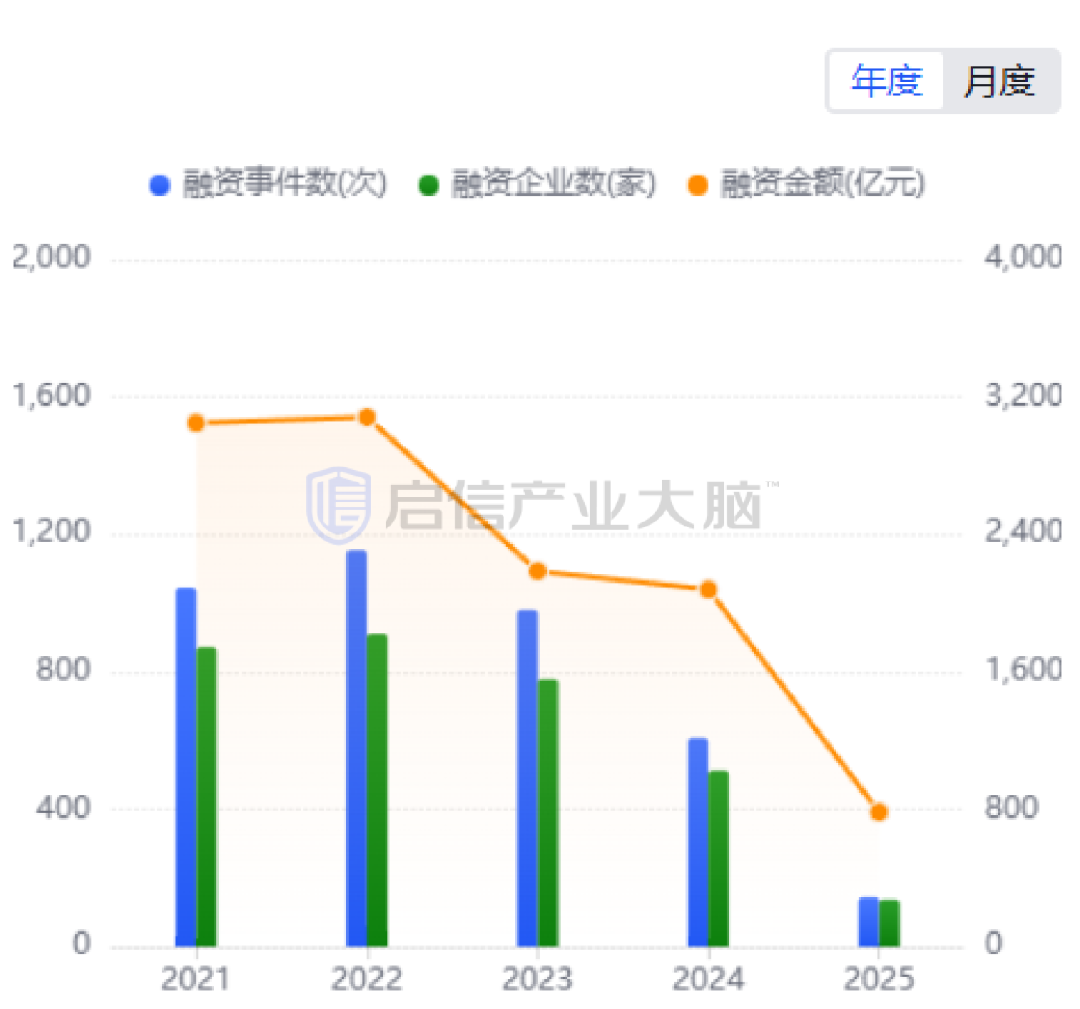The width and height of the screenshot is (1080, 1009).
Task: Click the 1,200 left axis label
Action: (52, 532)
